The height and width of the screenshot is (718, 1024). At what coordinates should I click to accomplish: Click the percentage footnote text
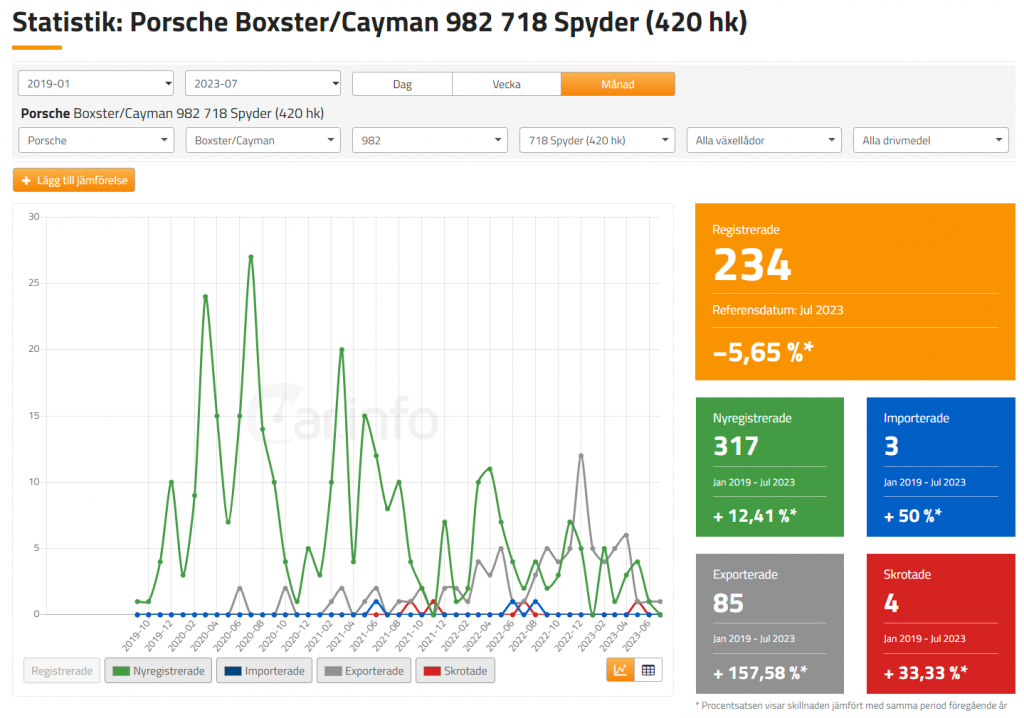[x=851, y=706]
